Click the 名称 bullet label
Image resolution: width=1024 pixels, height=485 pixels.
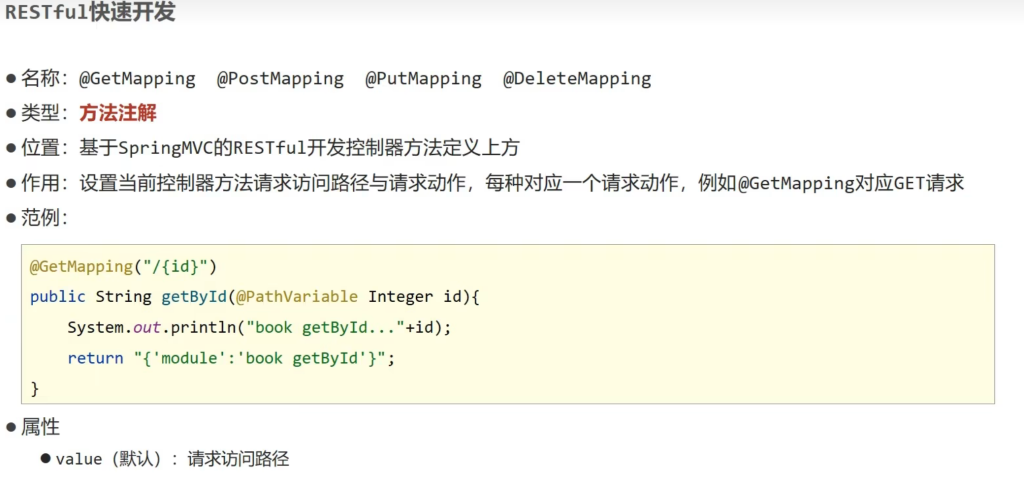click(x=44, y=78)
